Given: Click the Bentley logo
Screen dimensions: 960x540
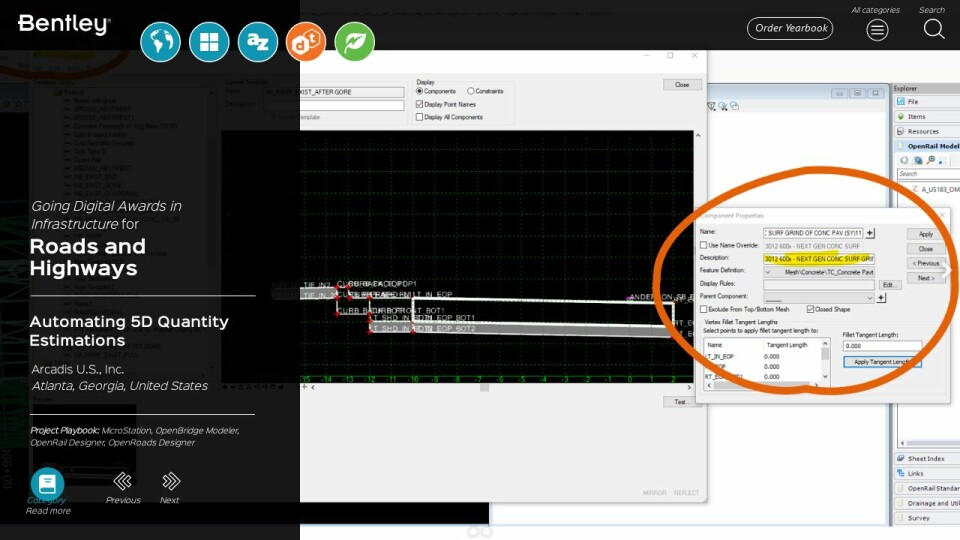Looking at the screenshot, I should (64, 24).
